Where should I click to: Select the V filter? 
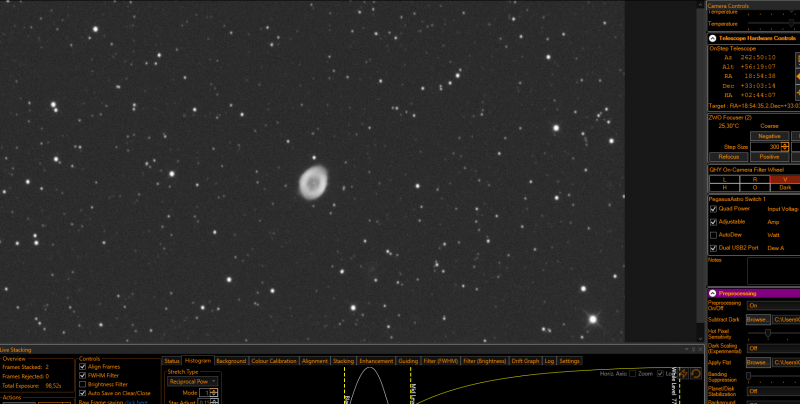[785, 180]
